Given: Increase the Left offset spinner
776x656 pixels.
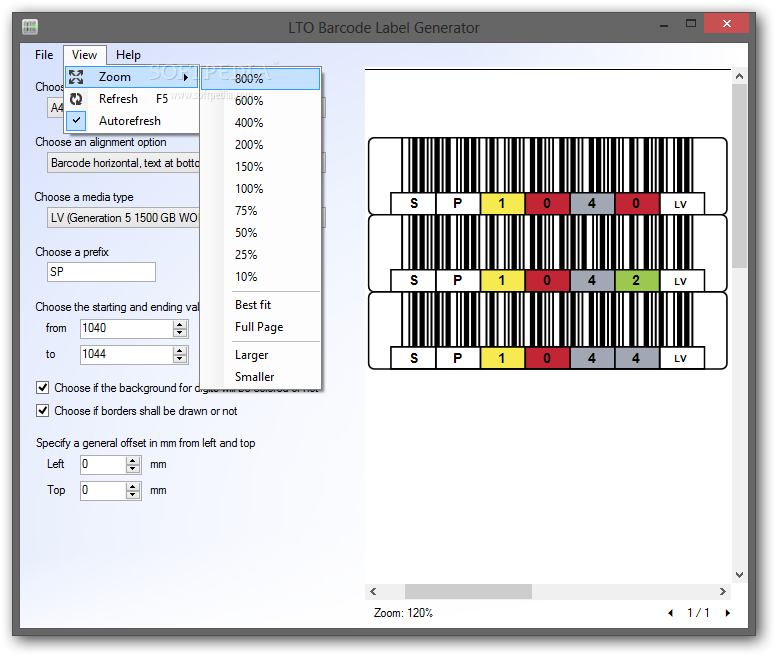Looking at the screenshot, I should point(133,460).
